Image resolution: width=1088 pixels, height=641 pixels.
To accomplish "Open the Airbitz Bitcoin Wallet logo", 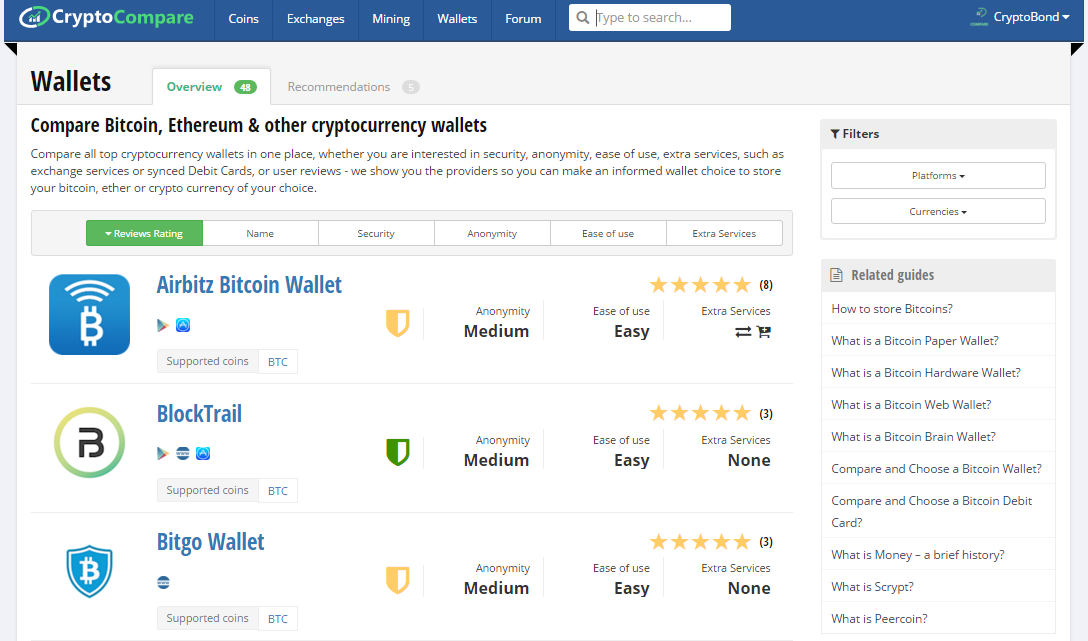I will (x=90, y=314).
